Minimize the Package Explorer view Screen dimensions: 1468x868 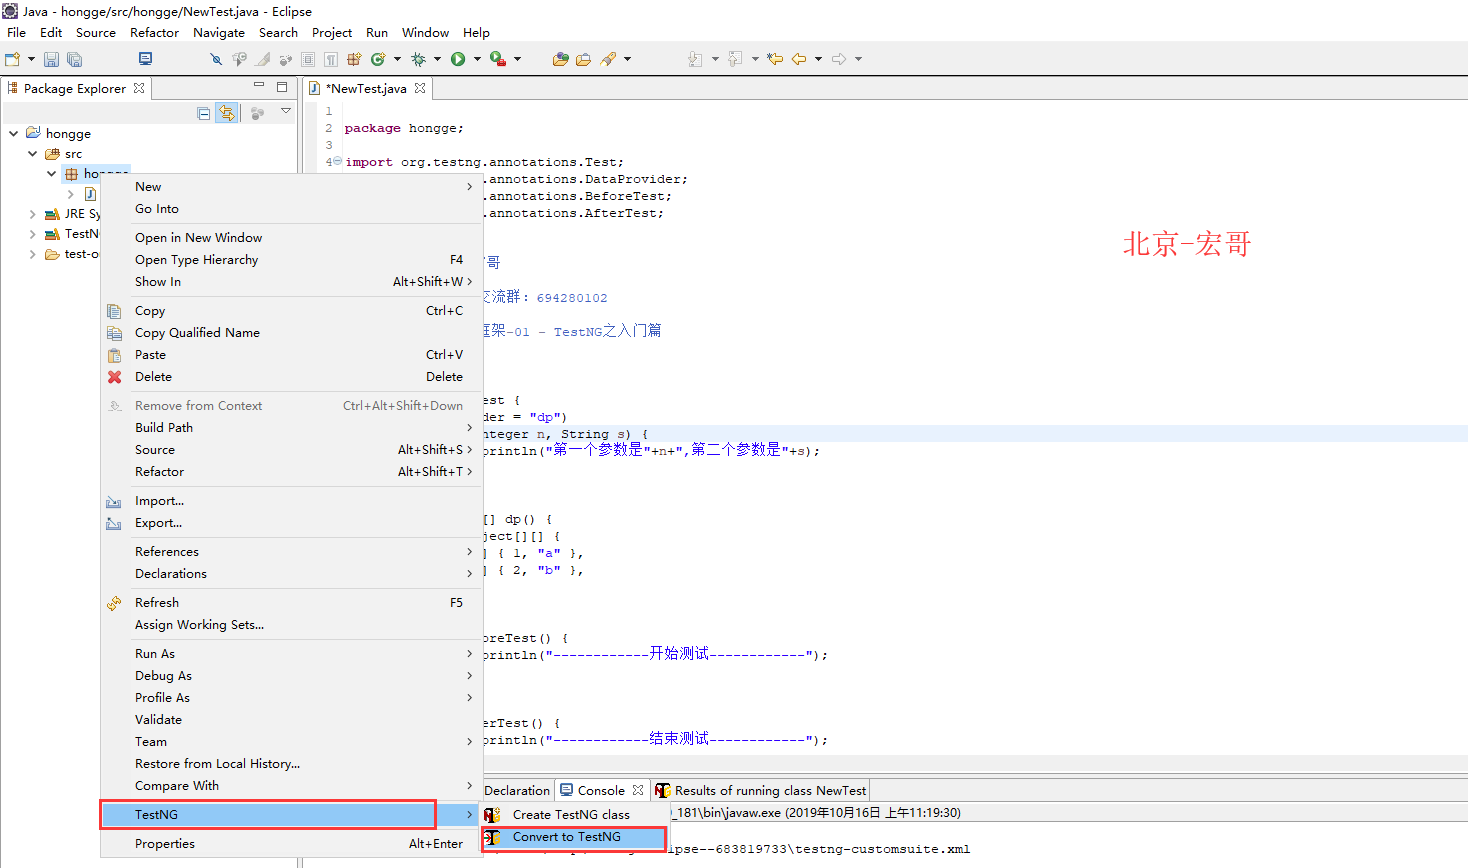click(x=259, y=86)
